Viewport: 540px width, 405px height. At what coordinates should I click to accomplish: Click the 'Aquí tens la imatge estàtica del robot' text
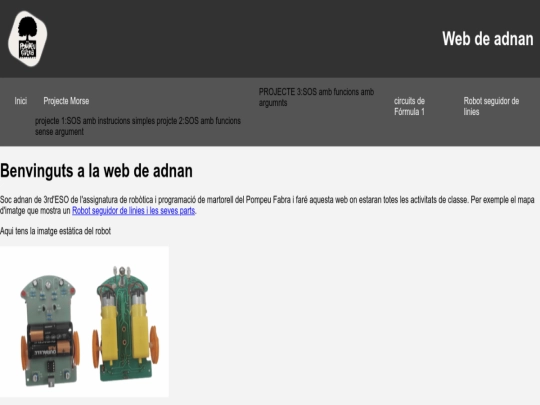tap(55, 231)
